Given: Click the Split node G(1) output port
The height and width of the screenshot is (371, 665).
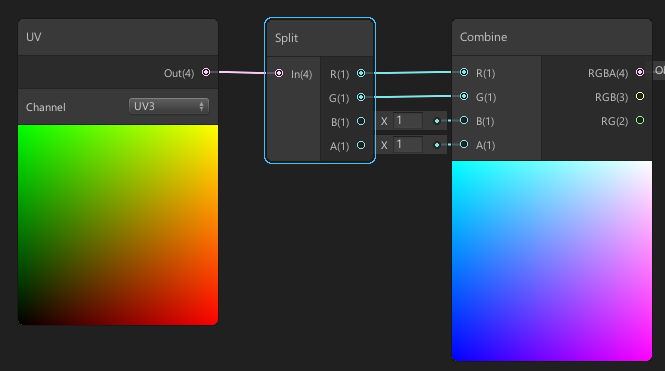Looking at the screenshot, I should coord(361,97).
